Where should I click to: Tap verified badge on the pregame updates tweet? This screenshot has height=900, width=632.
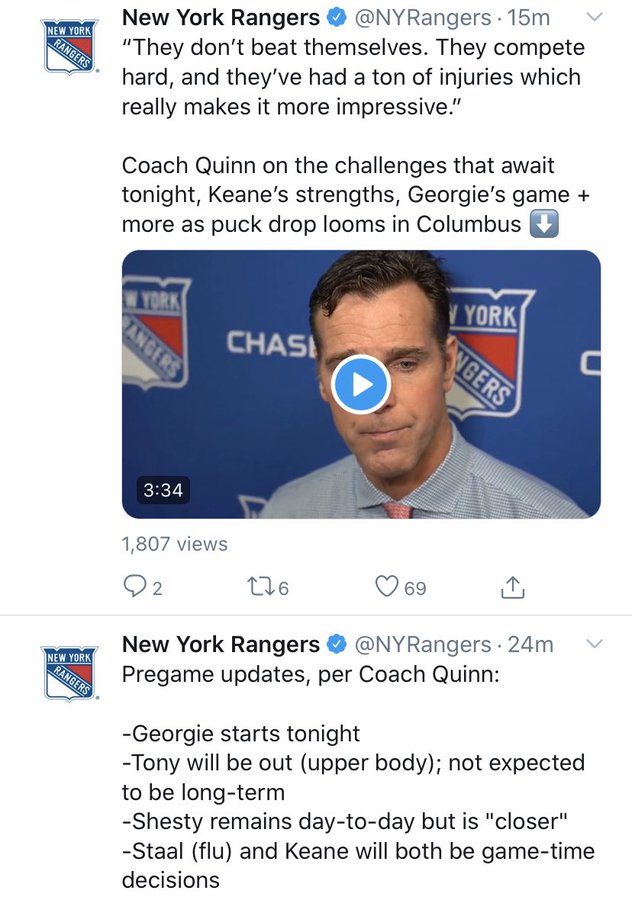click(x=336, y=645)
